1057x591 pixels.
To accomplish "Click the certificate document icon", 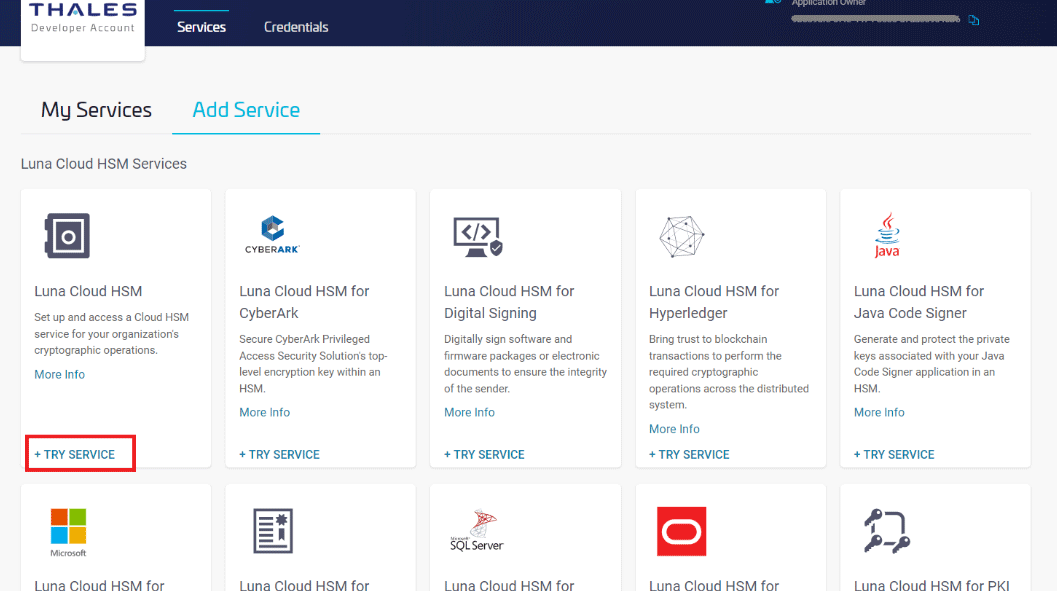I will click(x=272, y=531).
